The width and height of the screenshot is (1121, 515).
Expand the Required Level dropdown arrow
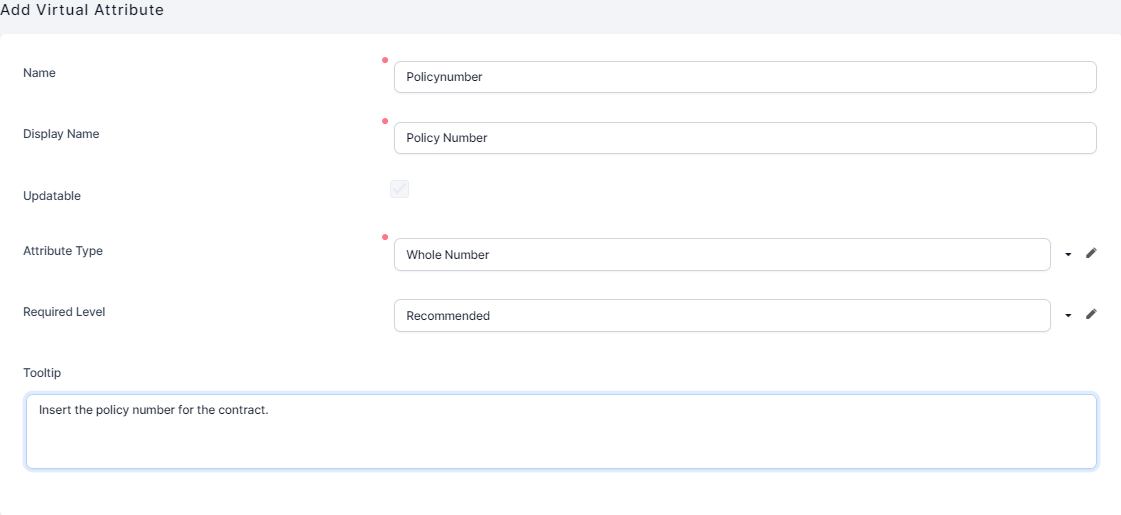tap(1068, 316)
